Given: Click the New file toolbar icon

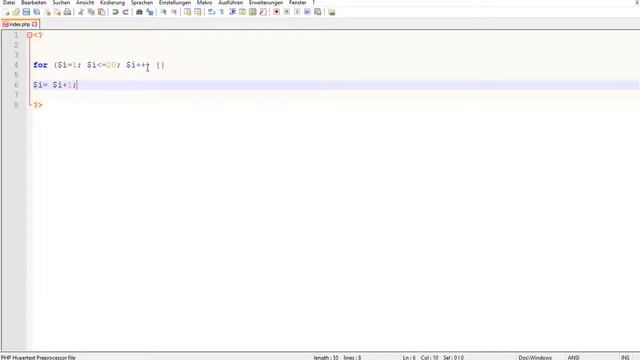Looking at the screenshot, I should click(x=7, y=12).
